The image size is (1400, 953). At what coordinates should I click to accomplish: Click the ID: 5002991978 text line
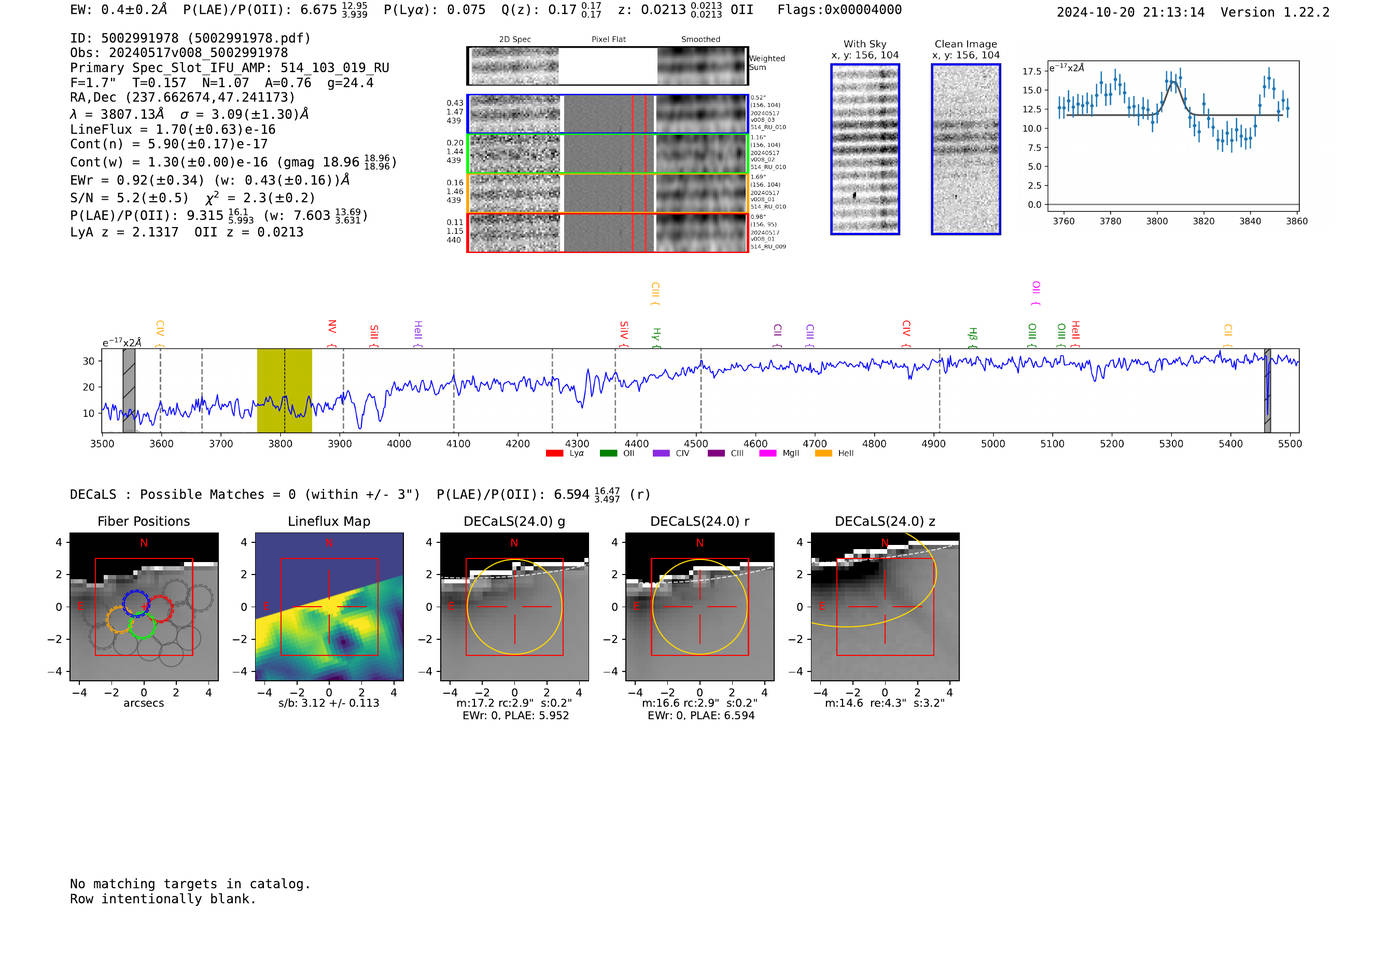tap(190, 38)
